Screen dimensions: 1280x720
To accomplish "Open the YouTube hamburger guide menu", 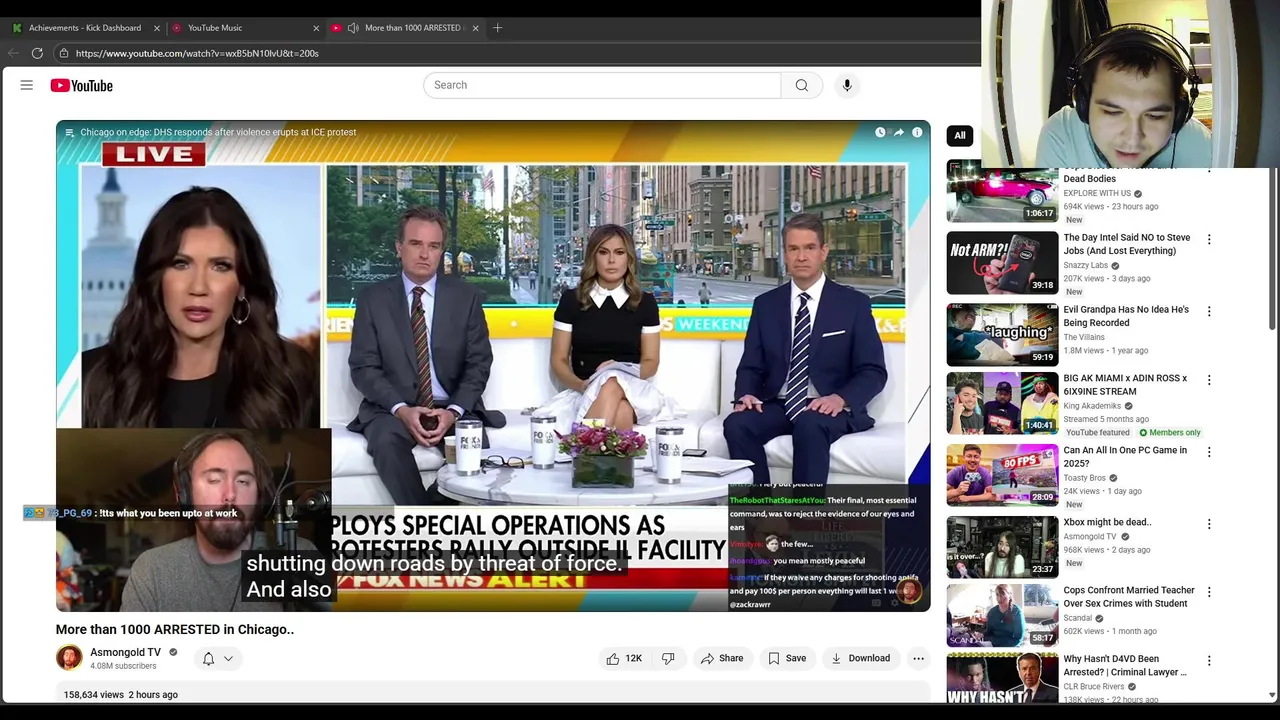I will point(27,86).
